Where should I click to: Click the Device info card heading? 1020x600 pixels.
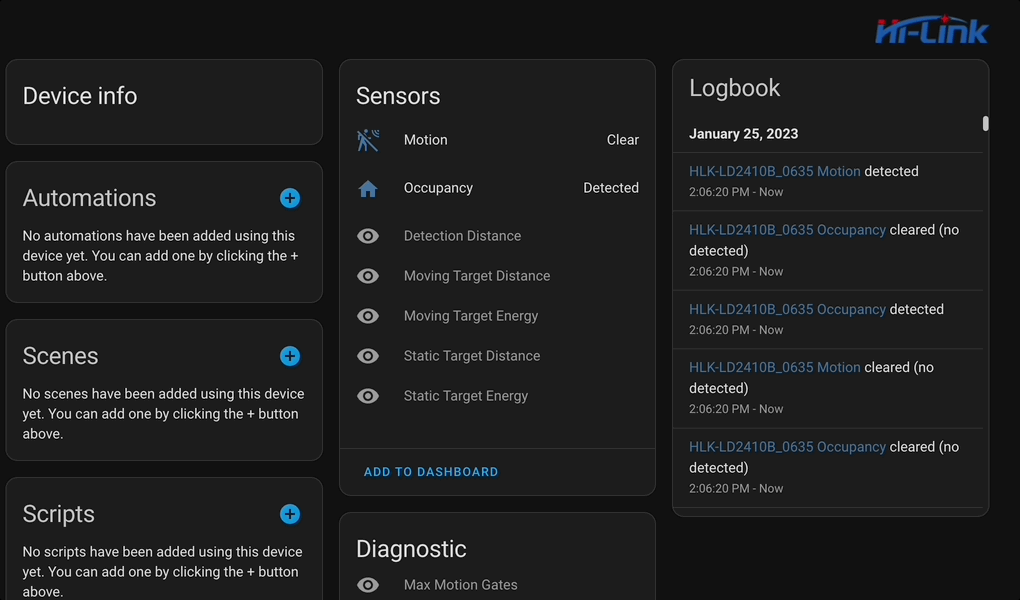pos(80,96)
